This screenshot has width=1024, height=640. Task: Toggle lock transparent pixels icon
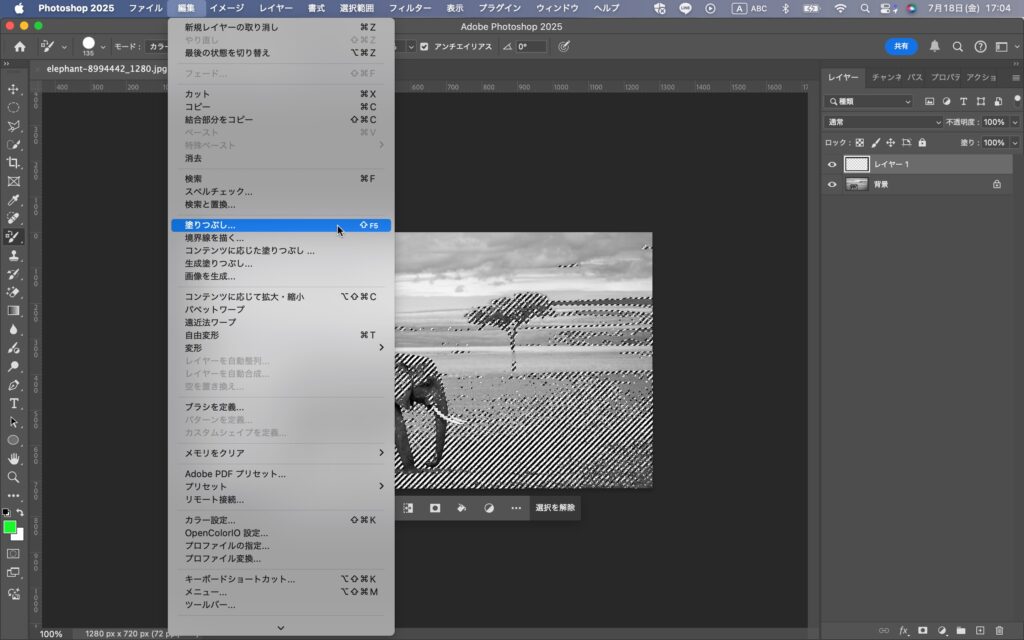pos(859,142)
